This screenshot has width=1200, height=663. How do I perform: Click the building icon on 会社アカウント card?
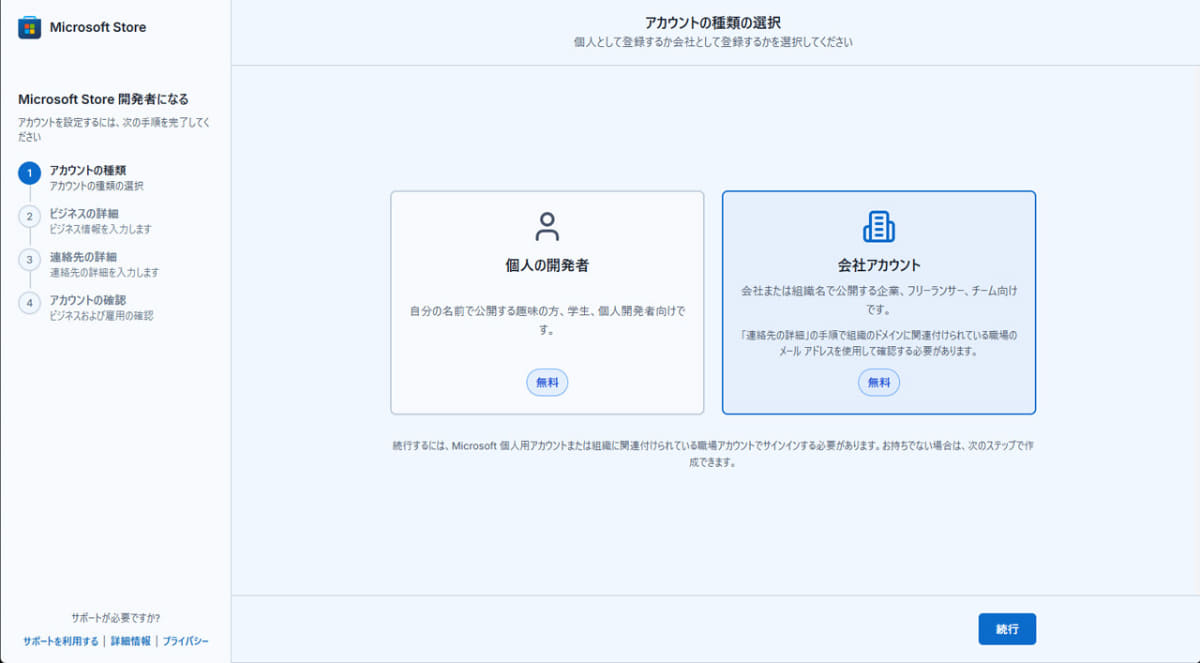pos(879,226)
